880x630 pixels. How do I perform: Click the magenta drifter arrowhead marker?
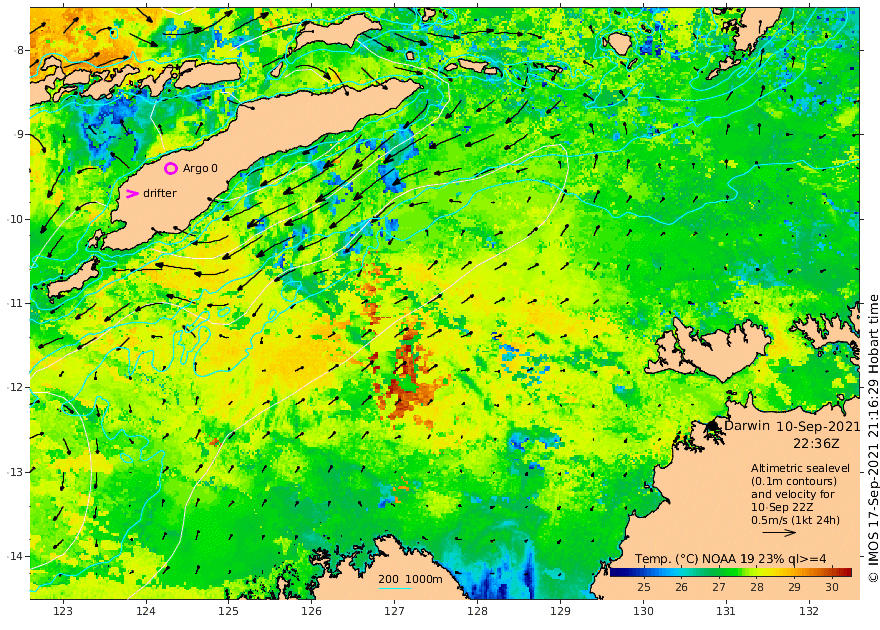132,194
